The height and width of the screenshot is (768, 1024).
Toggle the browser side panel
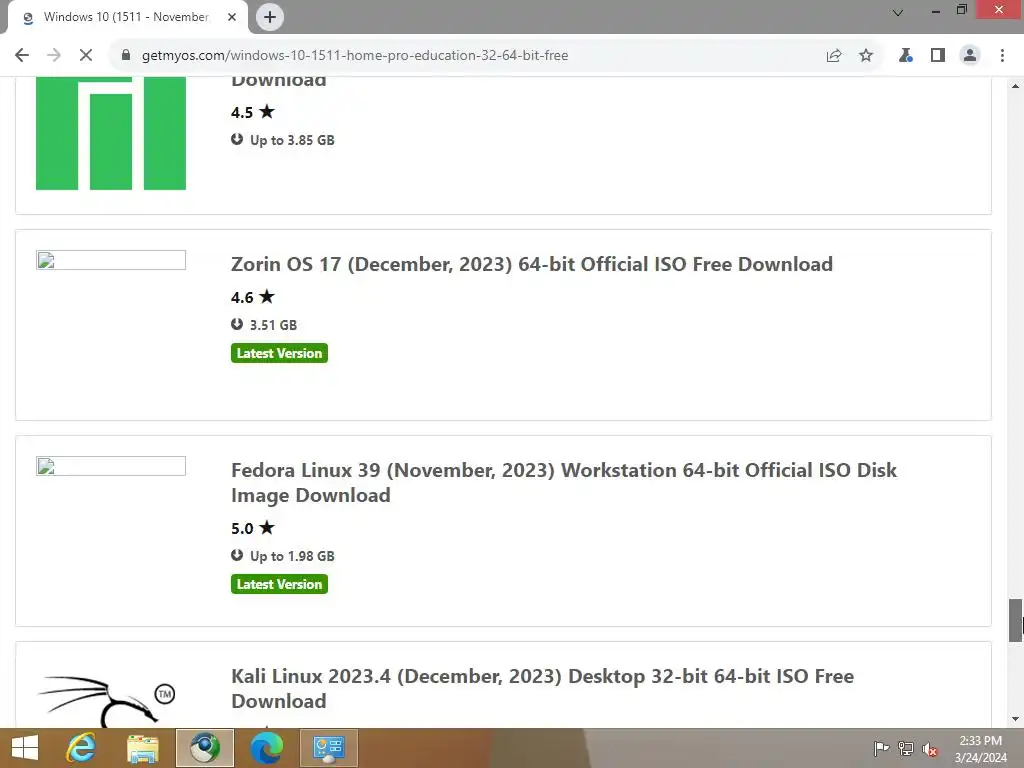tap(938, 56)
